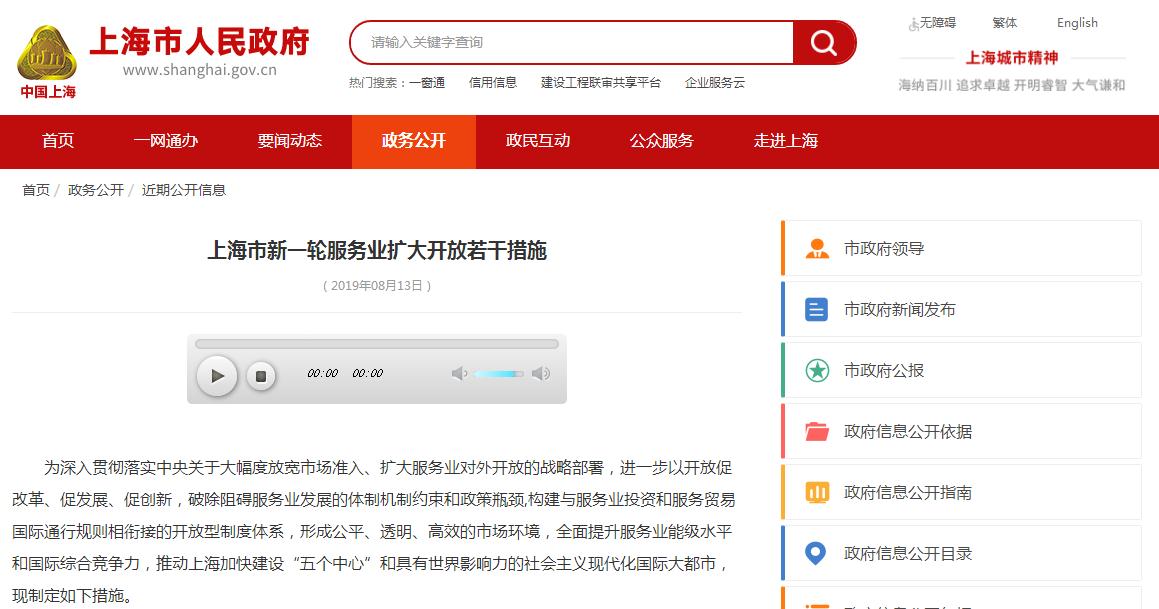Click the audio progress seek bar

(376, 344)
